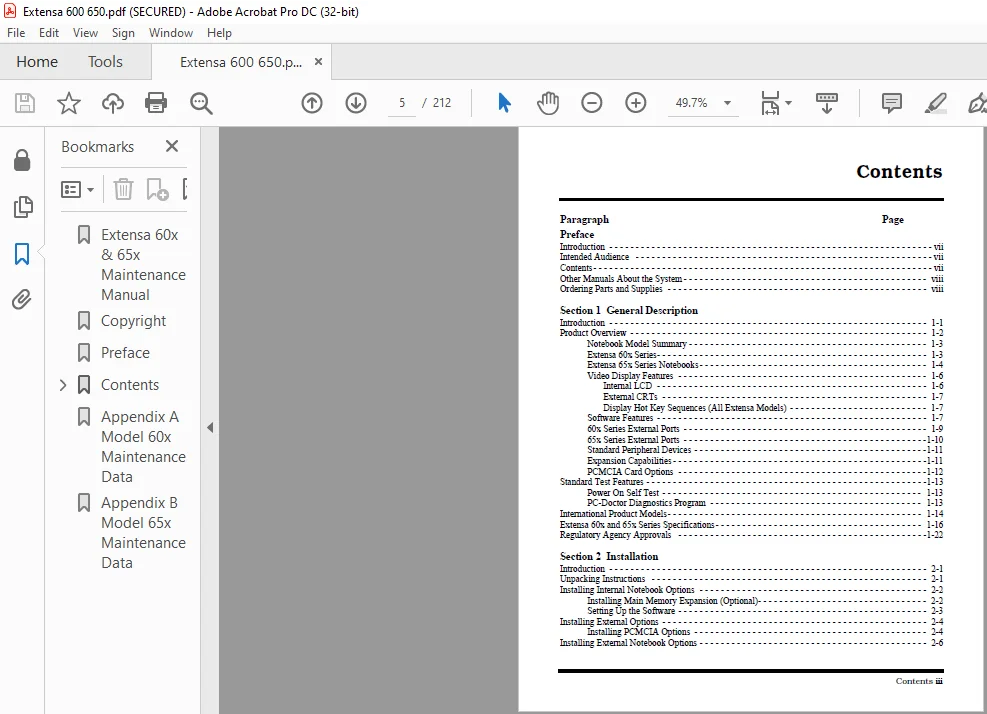Open the File menu
Screen dimensions: 987x714
tap(16, 33)
